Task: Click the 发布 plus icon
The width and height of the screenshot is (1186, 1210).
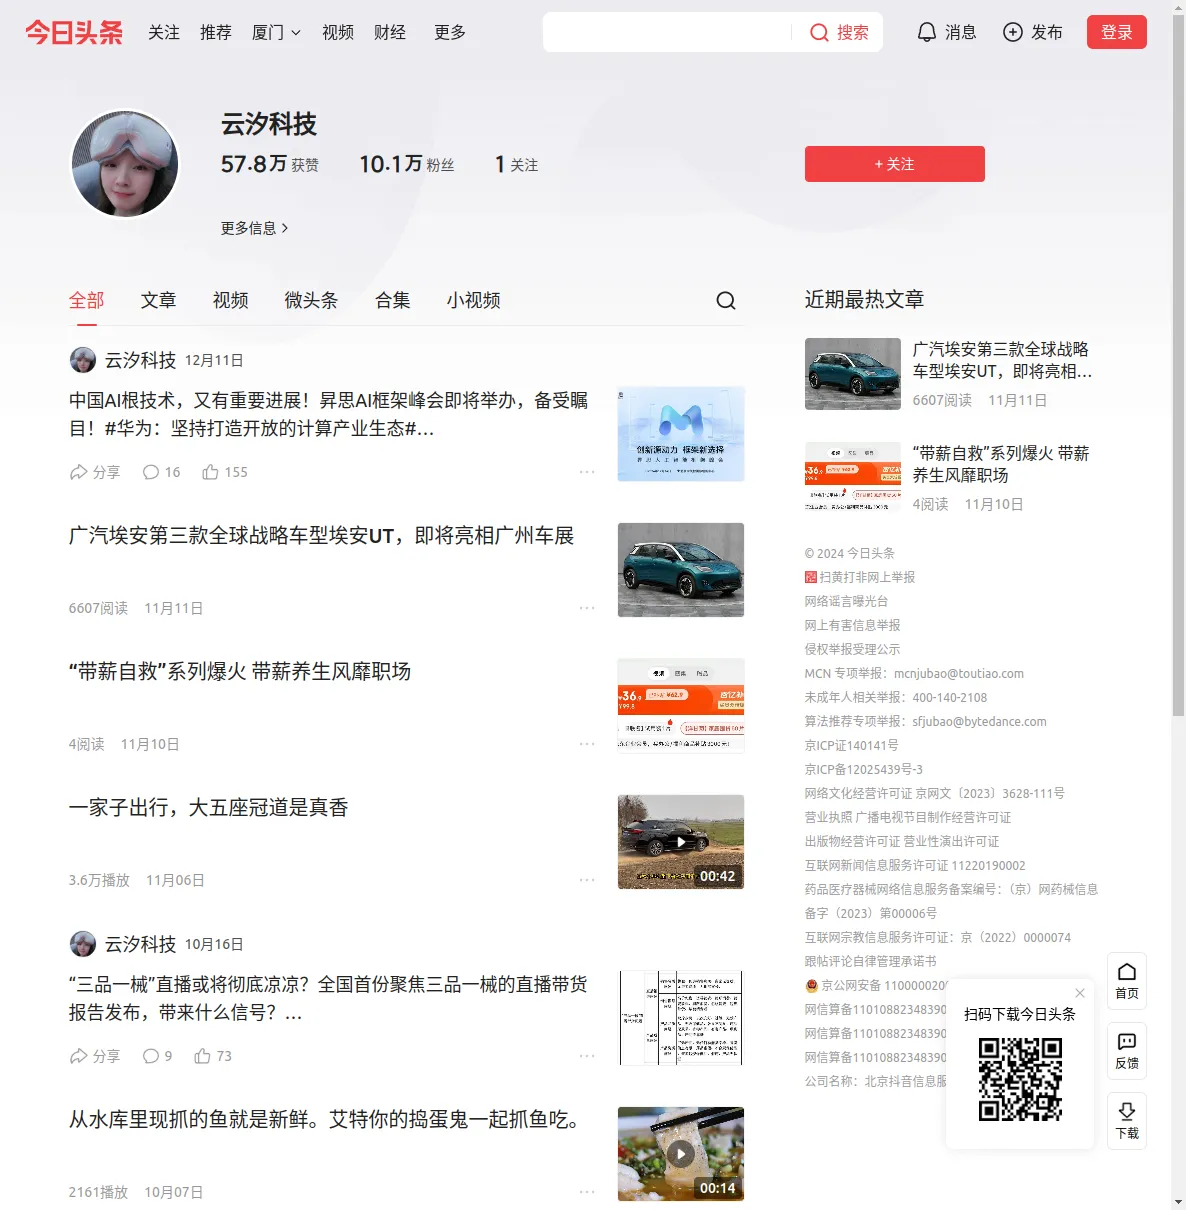Action: 1013,32
